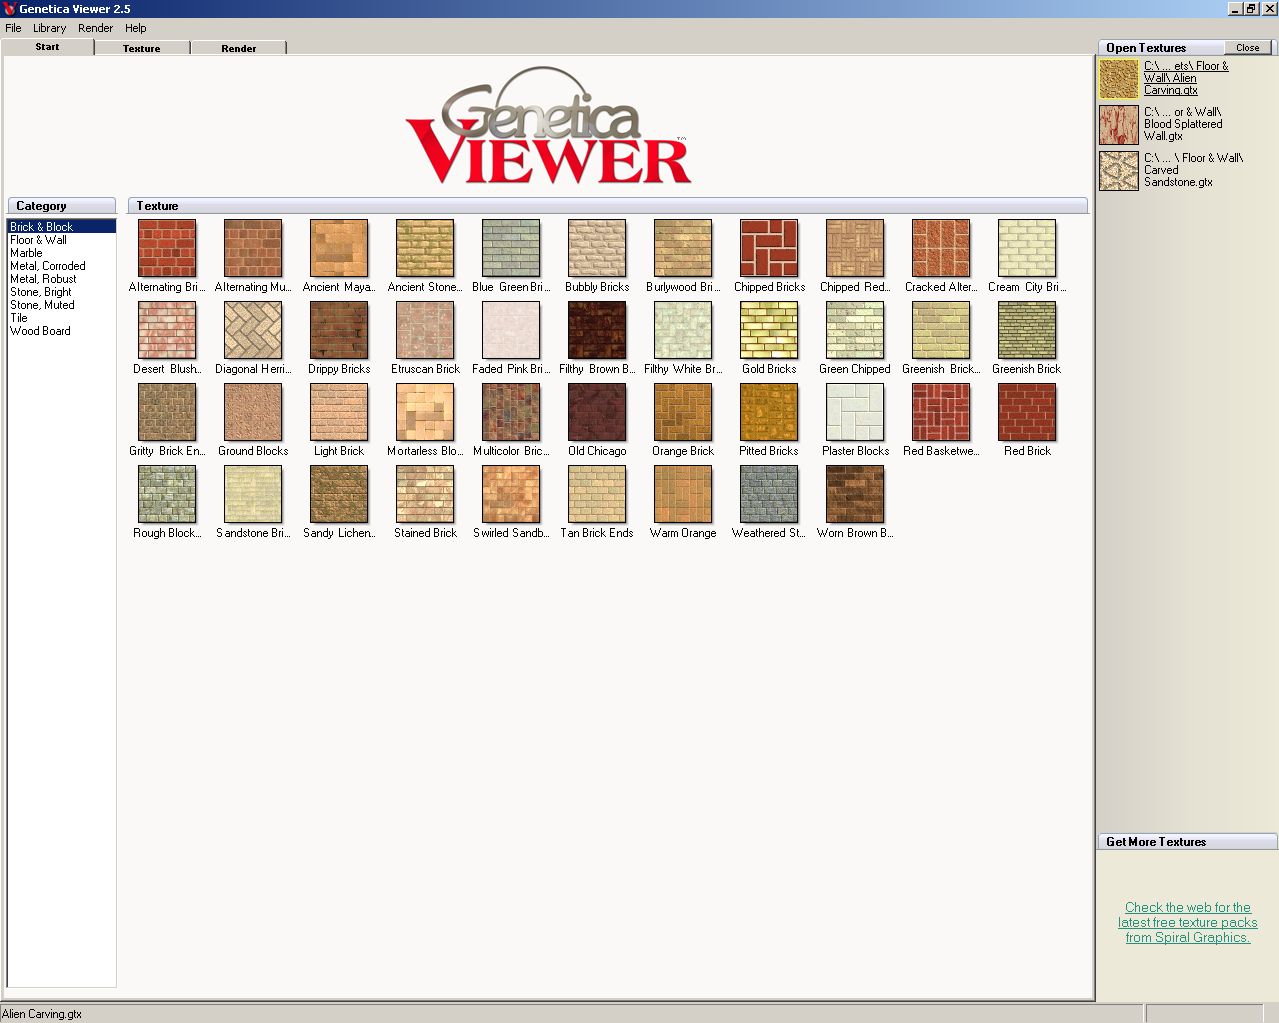Open the Render menu
Image resolution: width=1279 pixels, height=1023 pixels.
point(96,28)
